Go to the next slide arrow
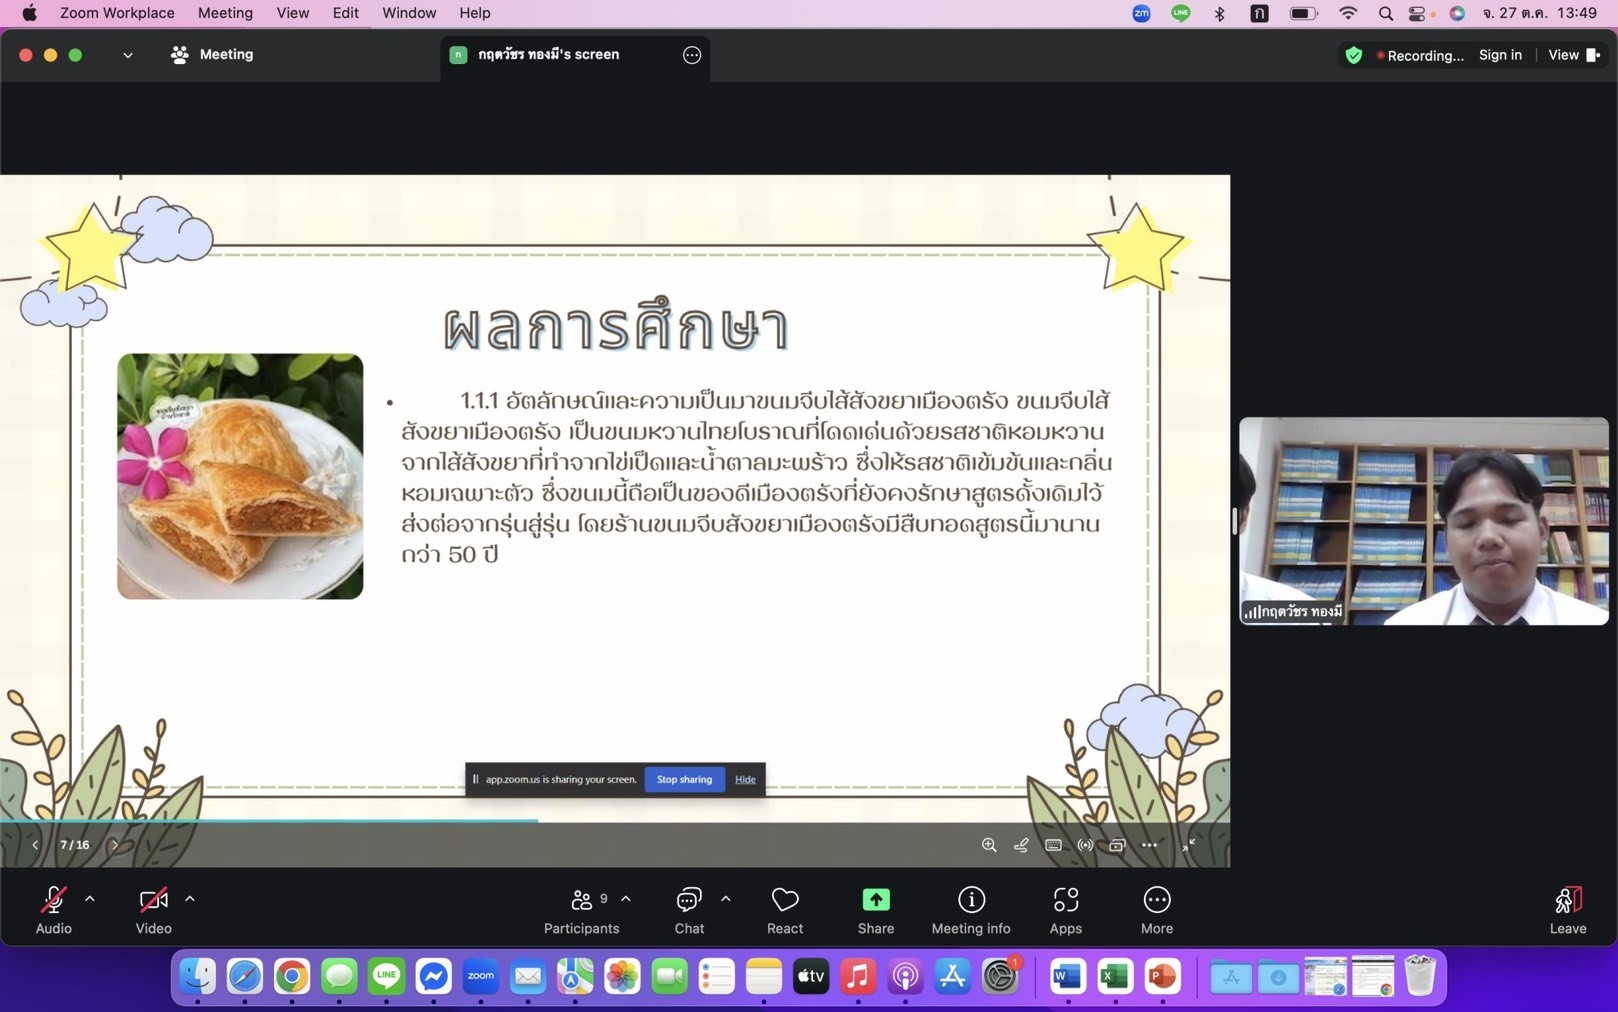1618x1012 pixels. point(115,845)
